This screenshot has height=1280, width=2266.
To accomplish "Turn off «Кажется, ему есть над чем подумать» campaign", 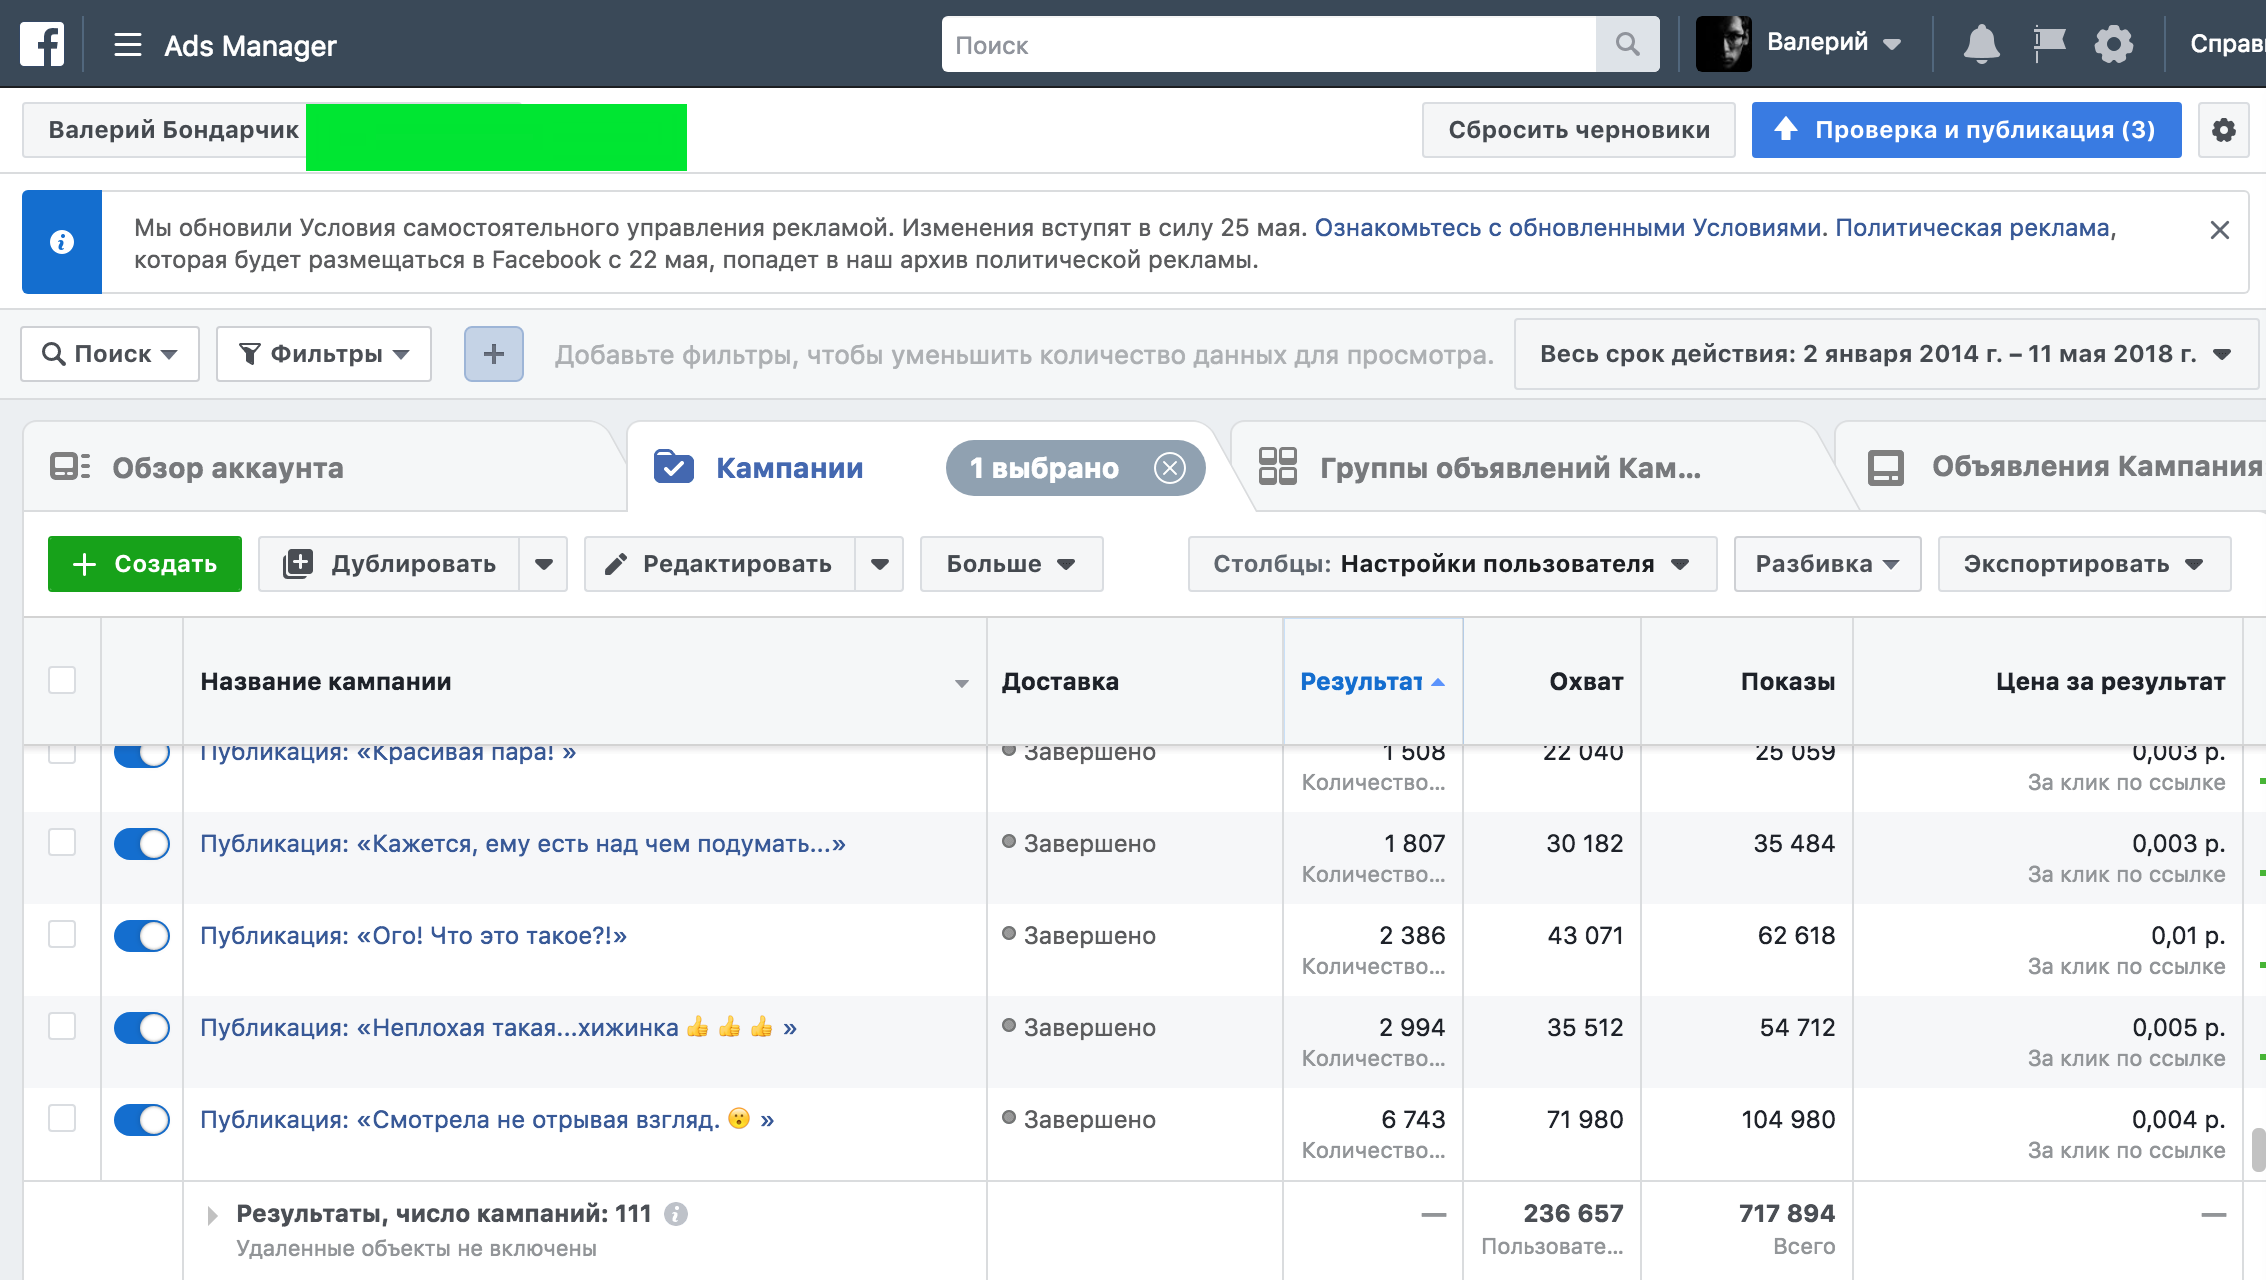I will point(141,844).
